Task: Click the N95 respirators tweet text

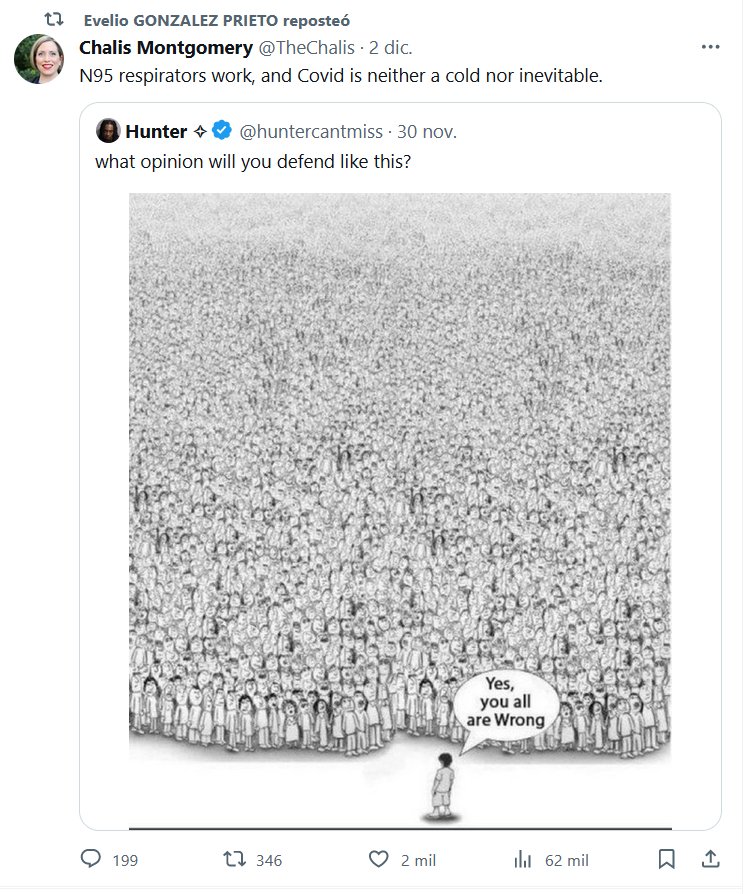Action: [x=340, y=75]
